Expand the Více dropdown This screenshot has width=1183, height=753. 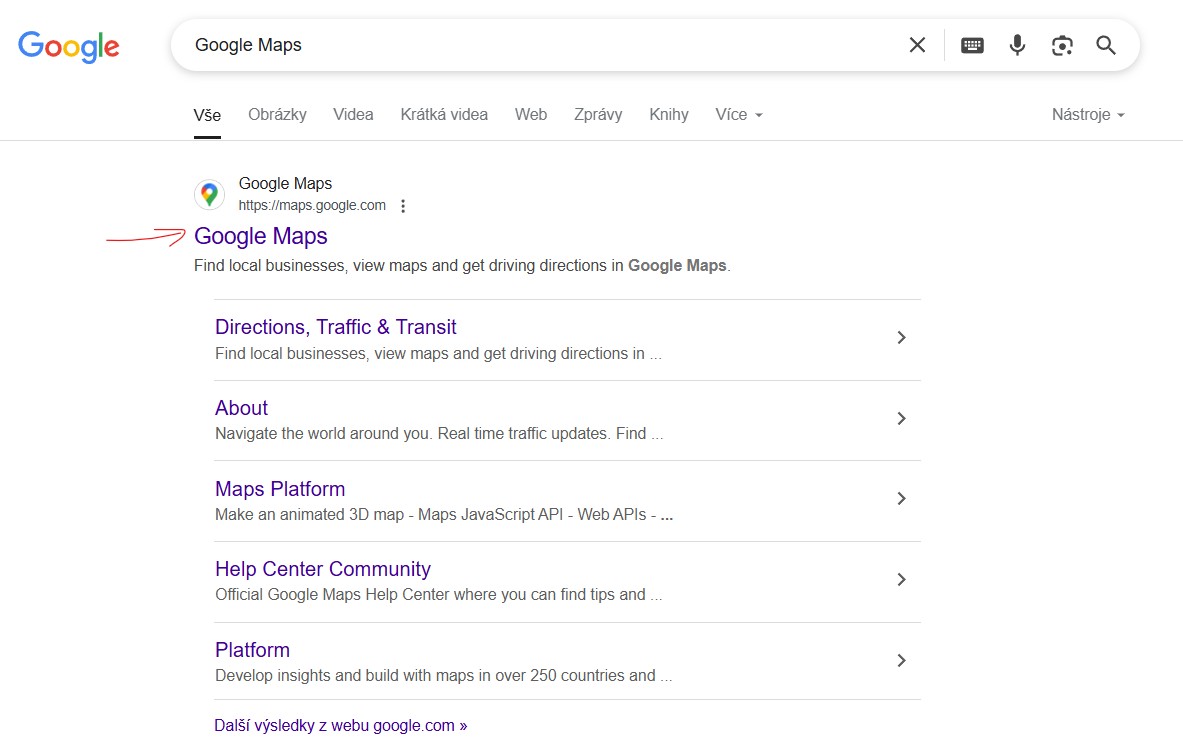[x=739, y=115]
